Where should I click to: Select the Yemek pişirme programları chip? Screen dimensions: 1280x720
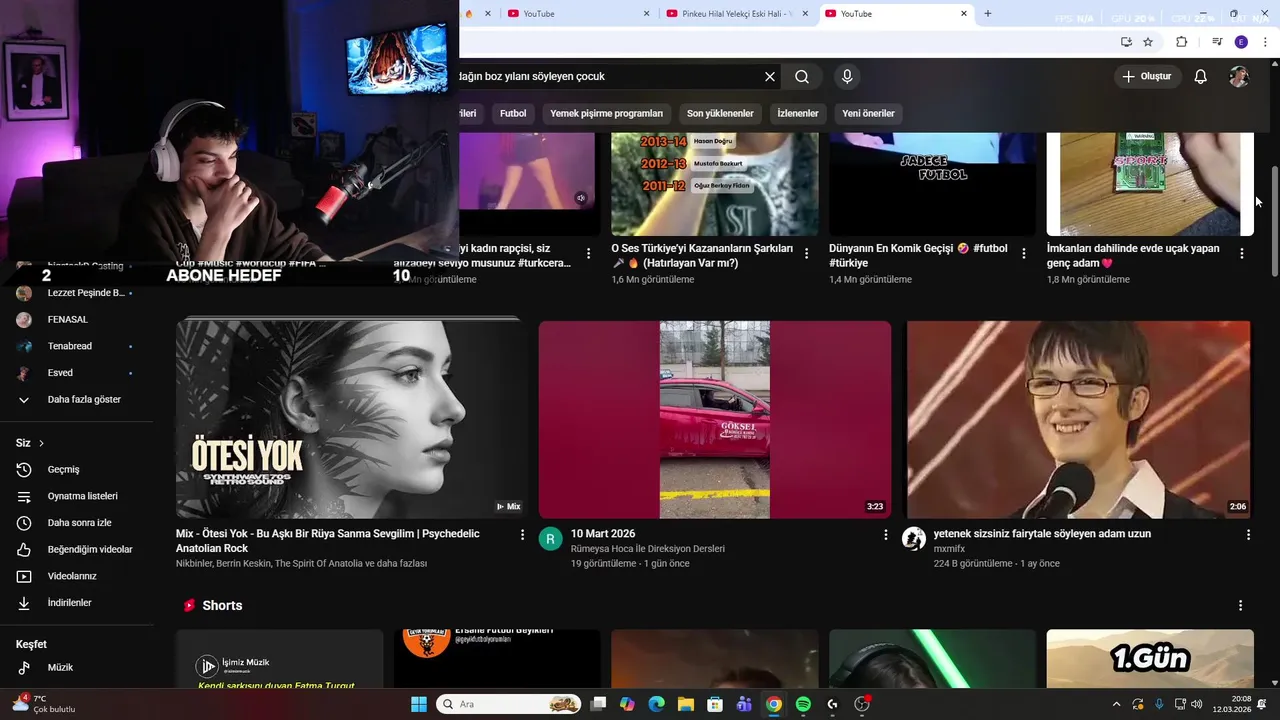pyautogui.click(x=606, y=113)
